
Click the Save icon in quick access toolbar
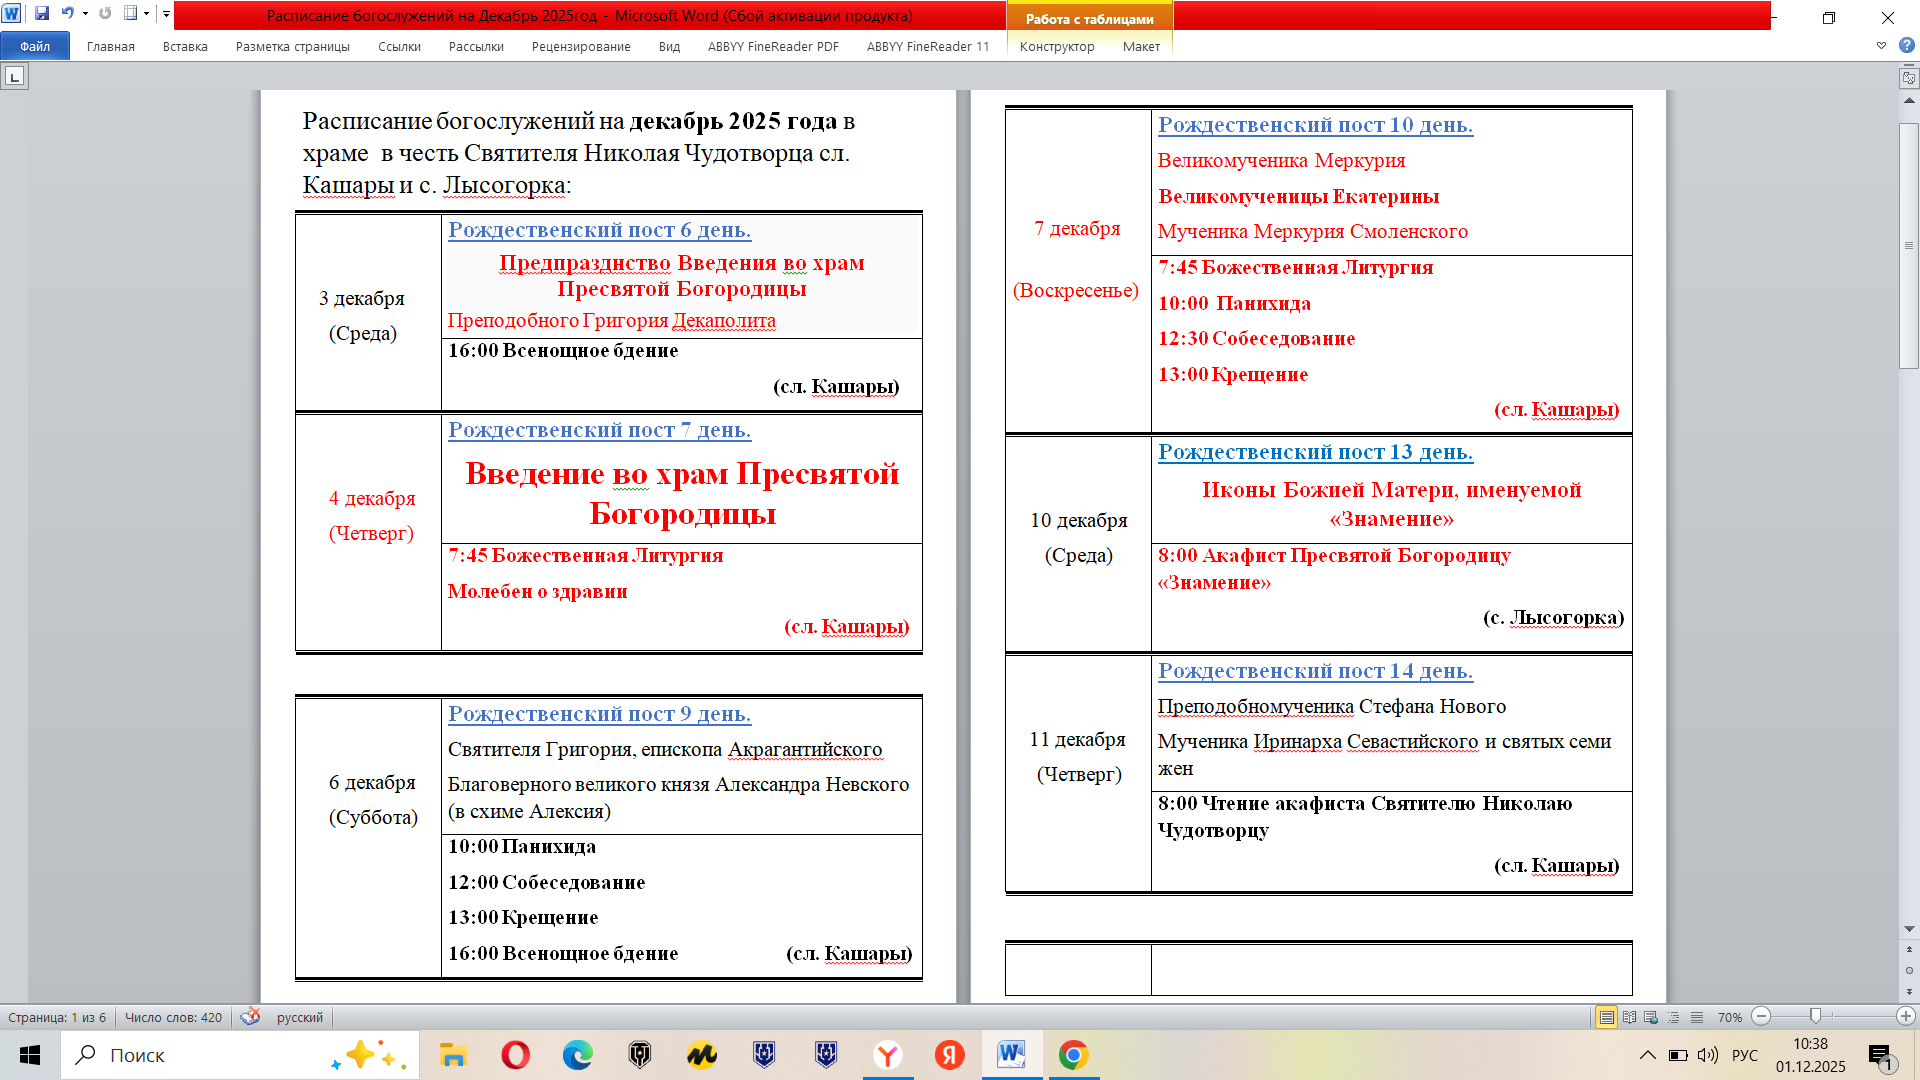[42, 14]
